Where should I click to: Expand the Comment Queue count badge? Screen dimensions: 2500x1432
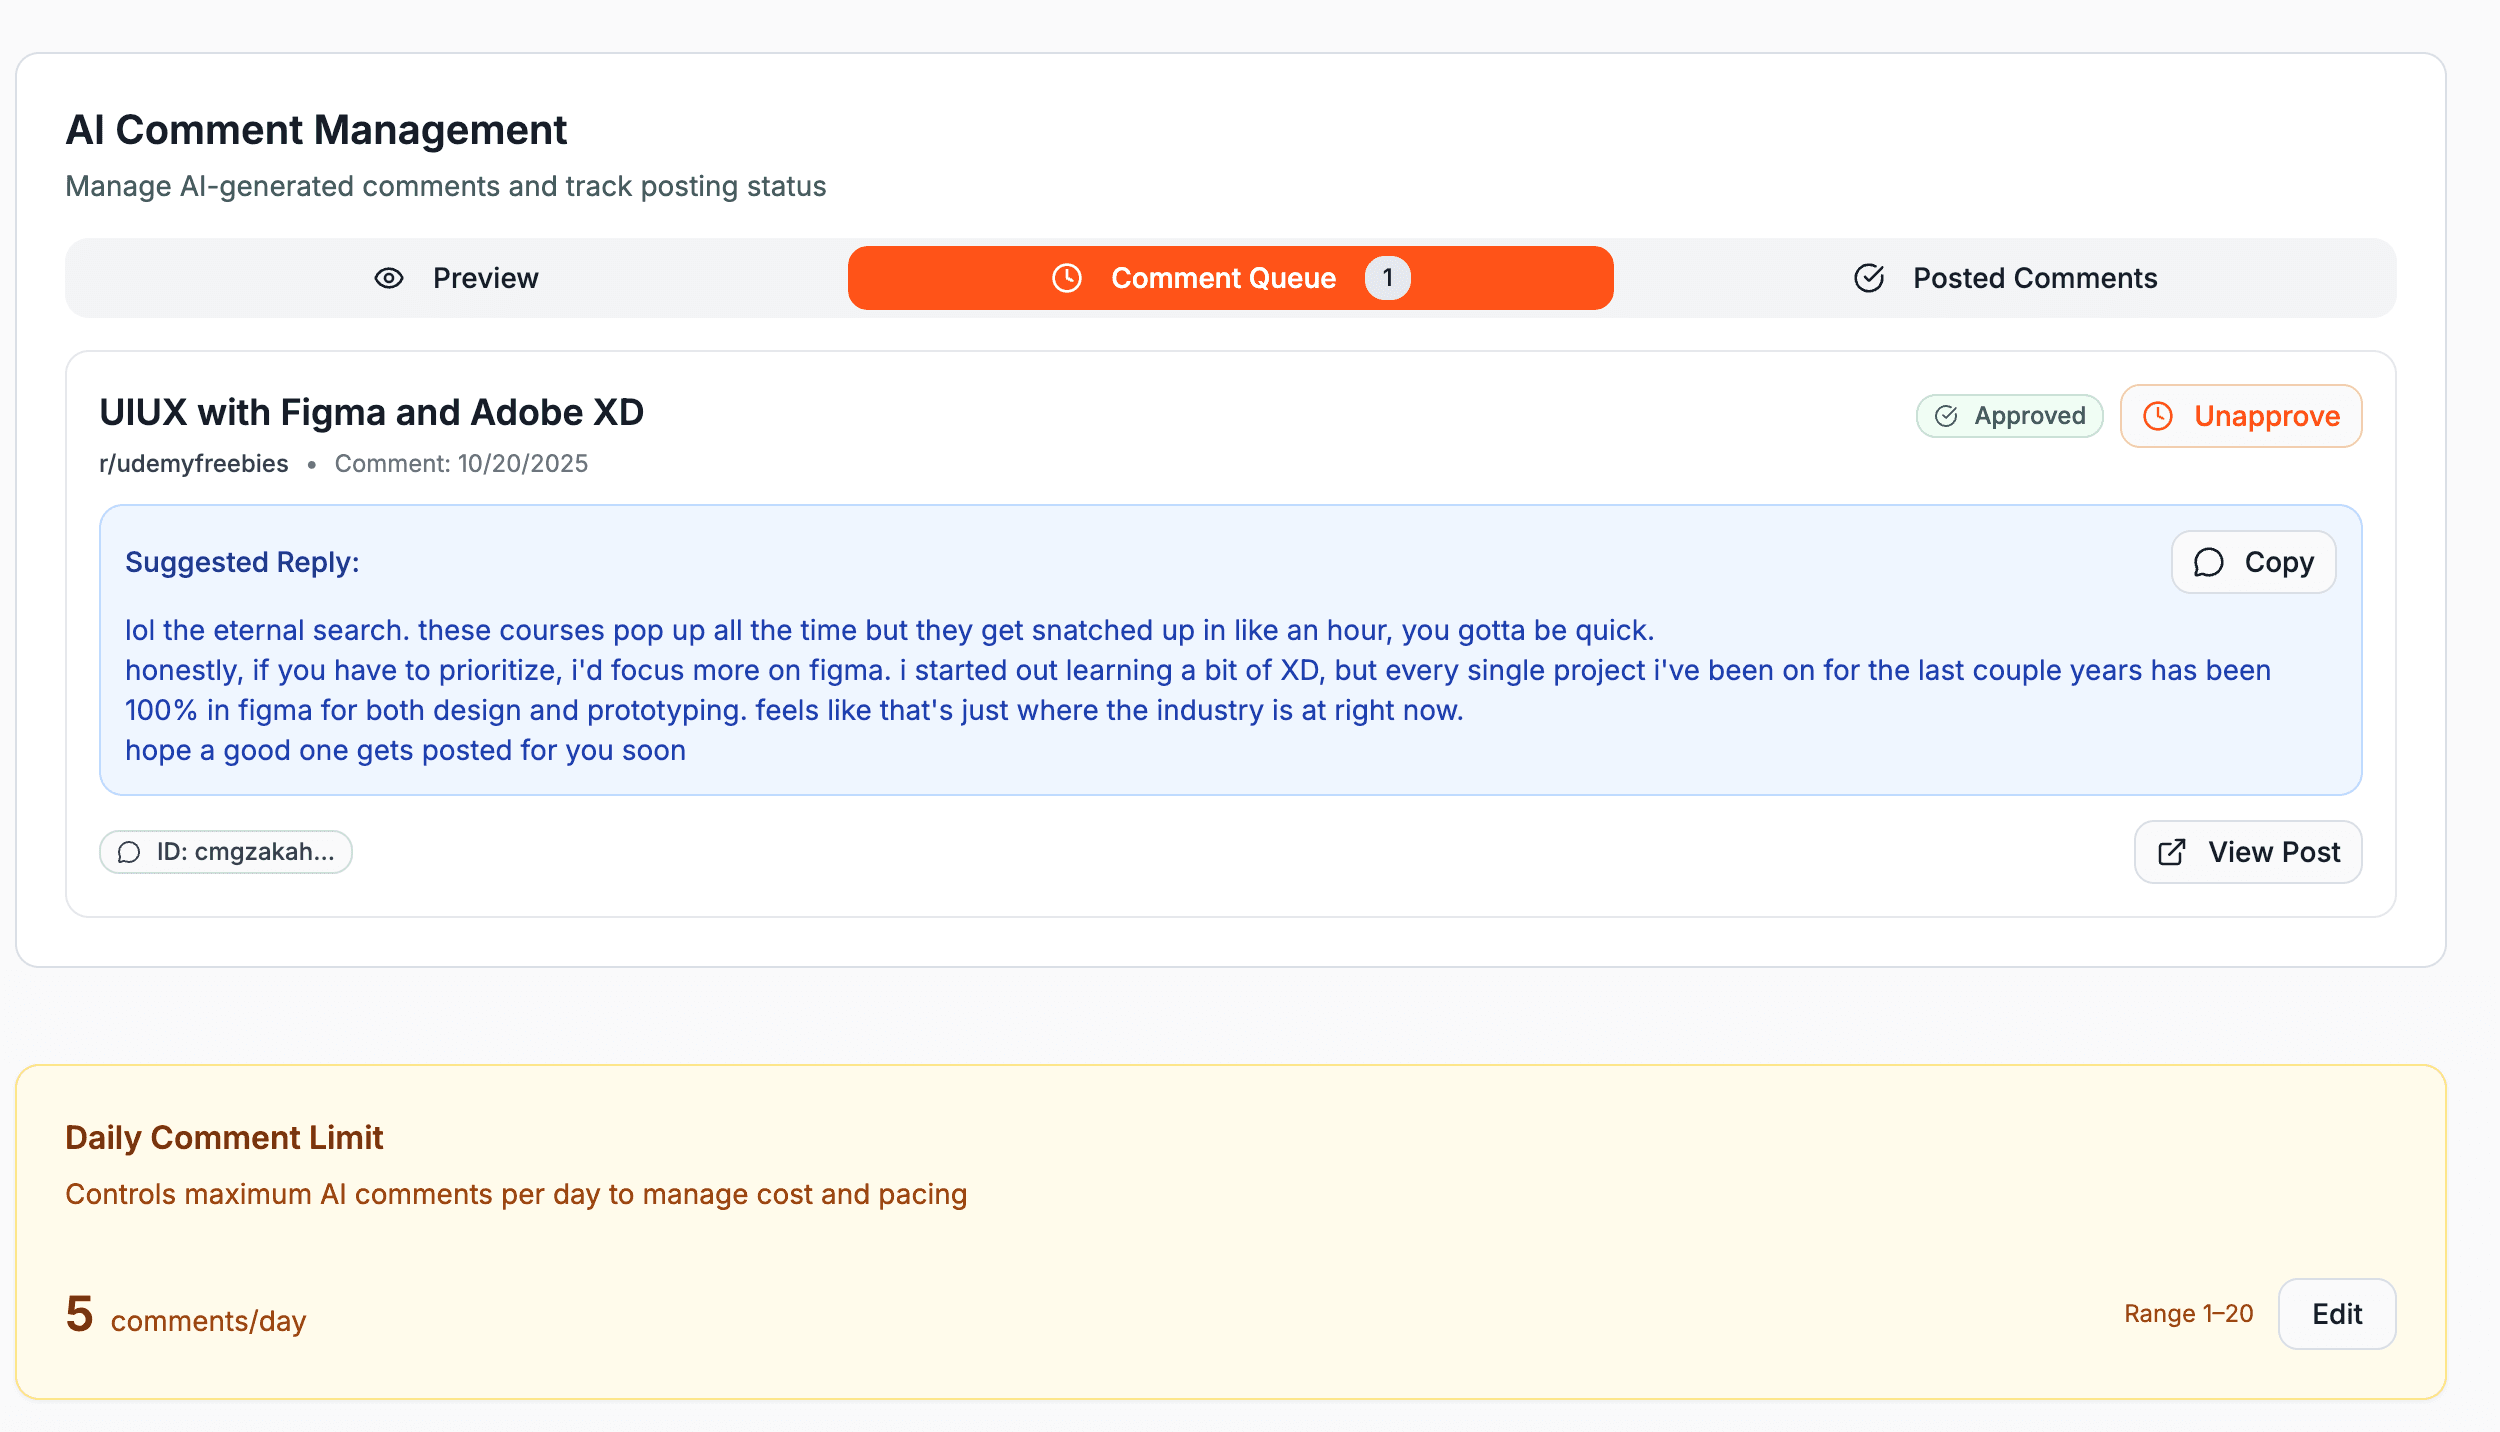(x=1387, y=278)
